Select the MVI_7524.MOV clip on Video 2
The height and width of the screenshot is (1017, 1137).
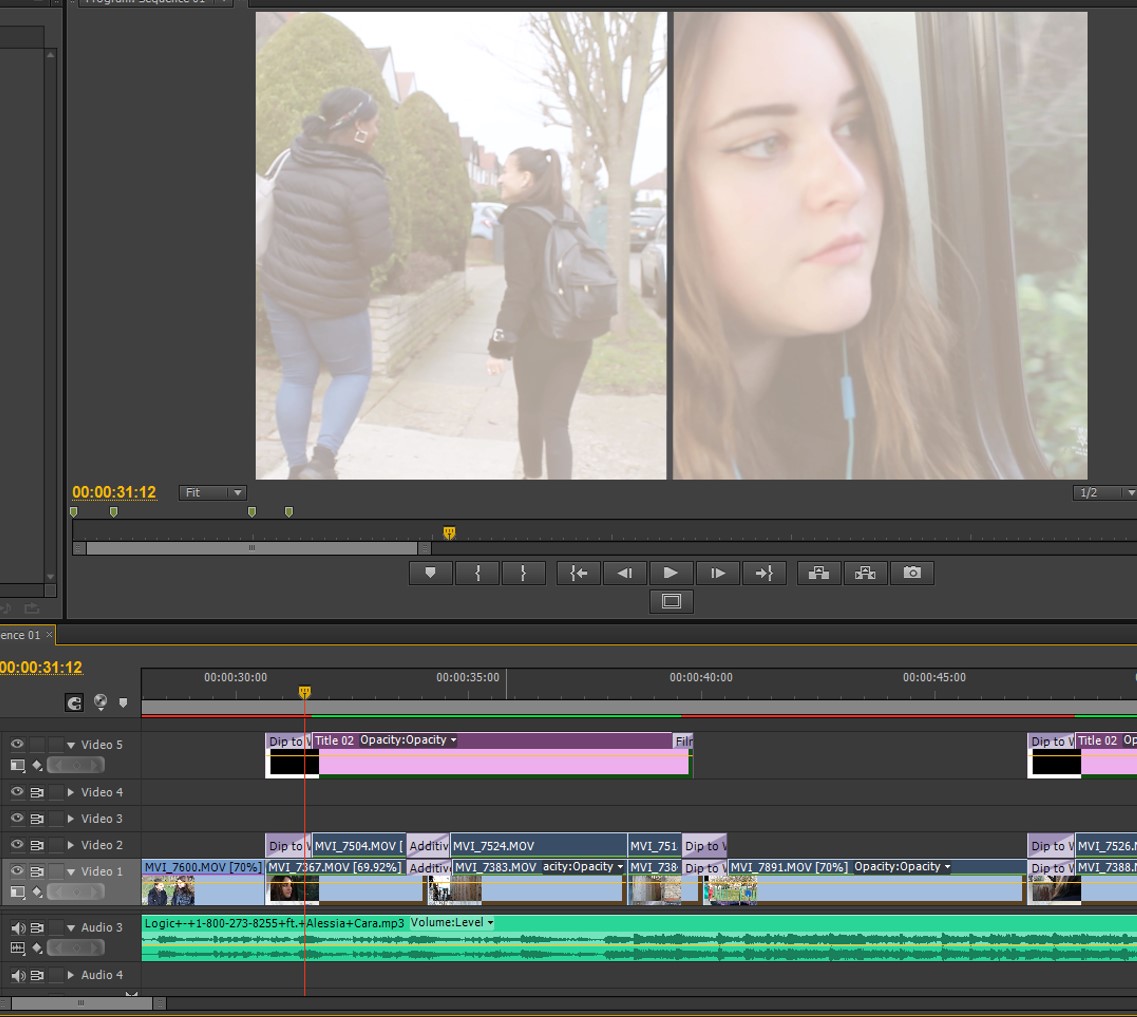(538, 846)
